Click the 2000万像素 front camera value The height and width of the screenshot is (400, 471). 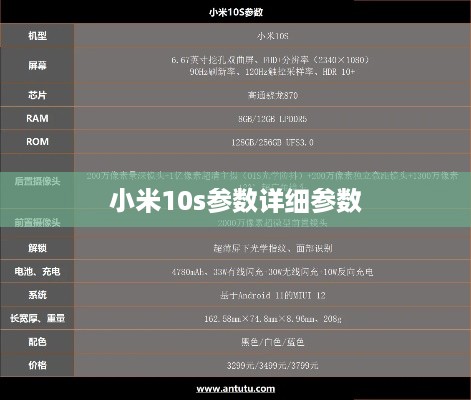(x=273, y=223)
